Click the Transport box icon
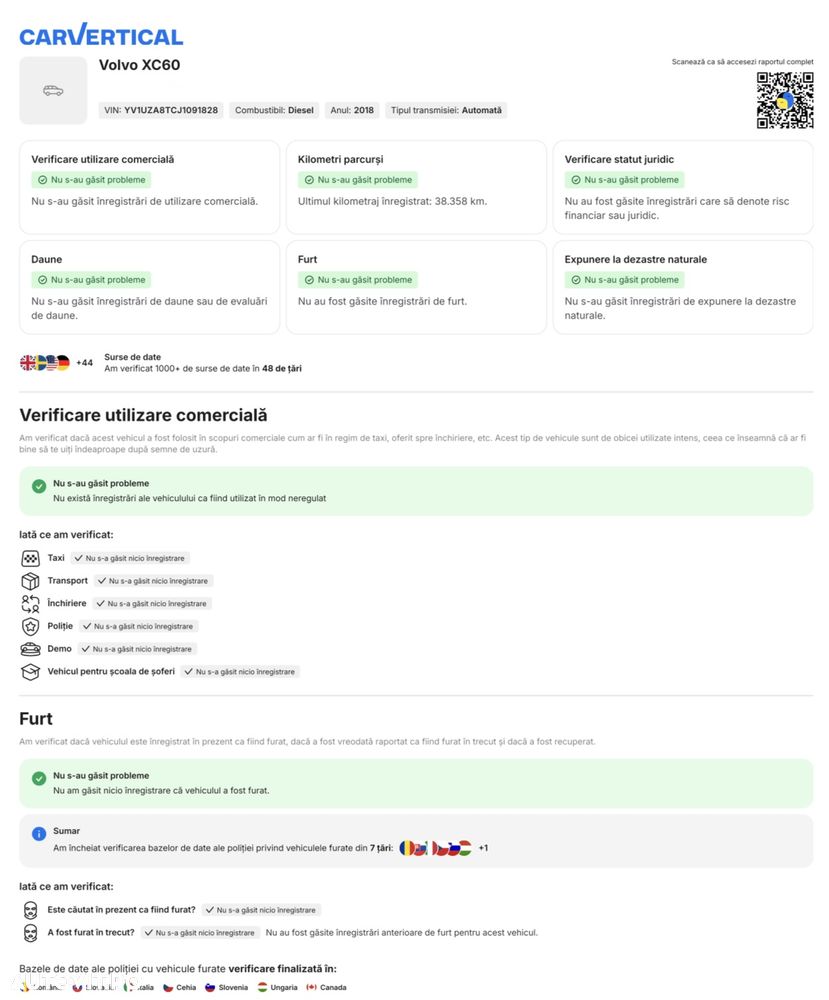The height and width of the screenshot is (1000, 829). pos(31,581)
